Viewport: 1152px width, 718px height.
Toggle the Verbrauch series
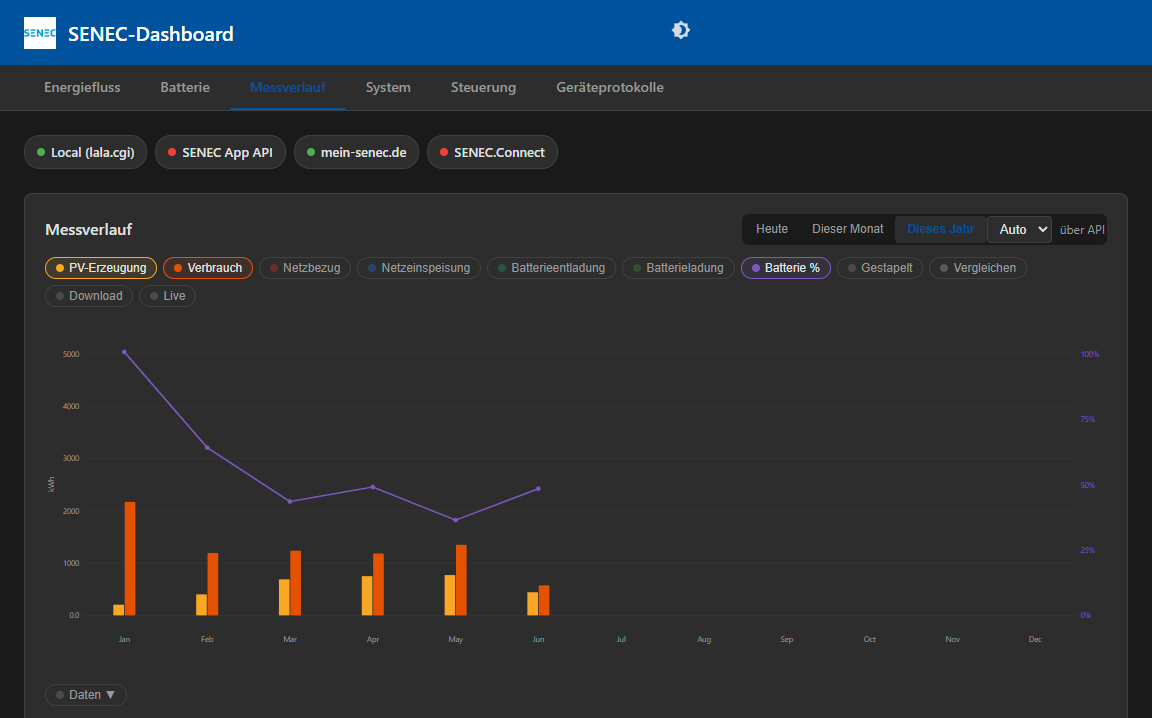(208, 268)
